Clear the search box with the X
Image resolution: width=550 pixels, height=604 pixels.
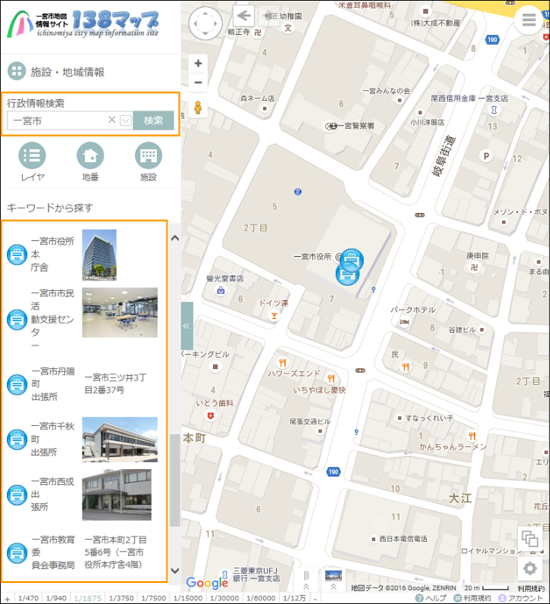(112, 120)
